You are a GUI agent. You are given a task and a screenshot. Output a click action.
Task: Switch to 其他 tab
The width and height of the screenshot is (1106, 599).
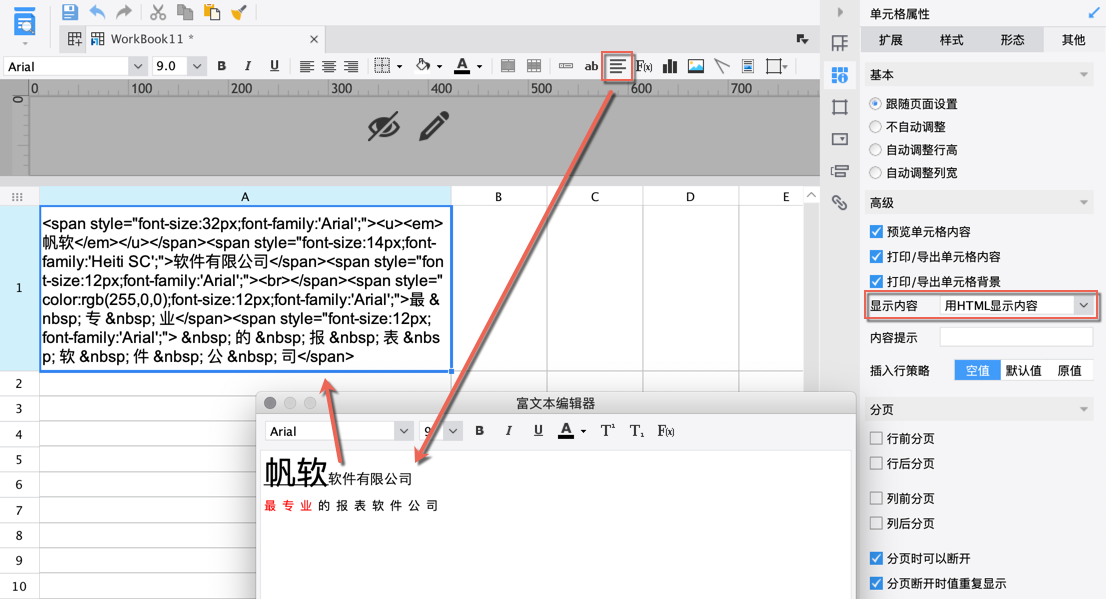pyautogui.click(x=1074, y=40)
